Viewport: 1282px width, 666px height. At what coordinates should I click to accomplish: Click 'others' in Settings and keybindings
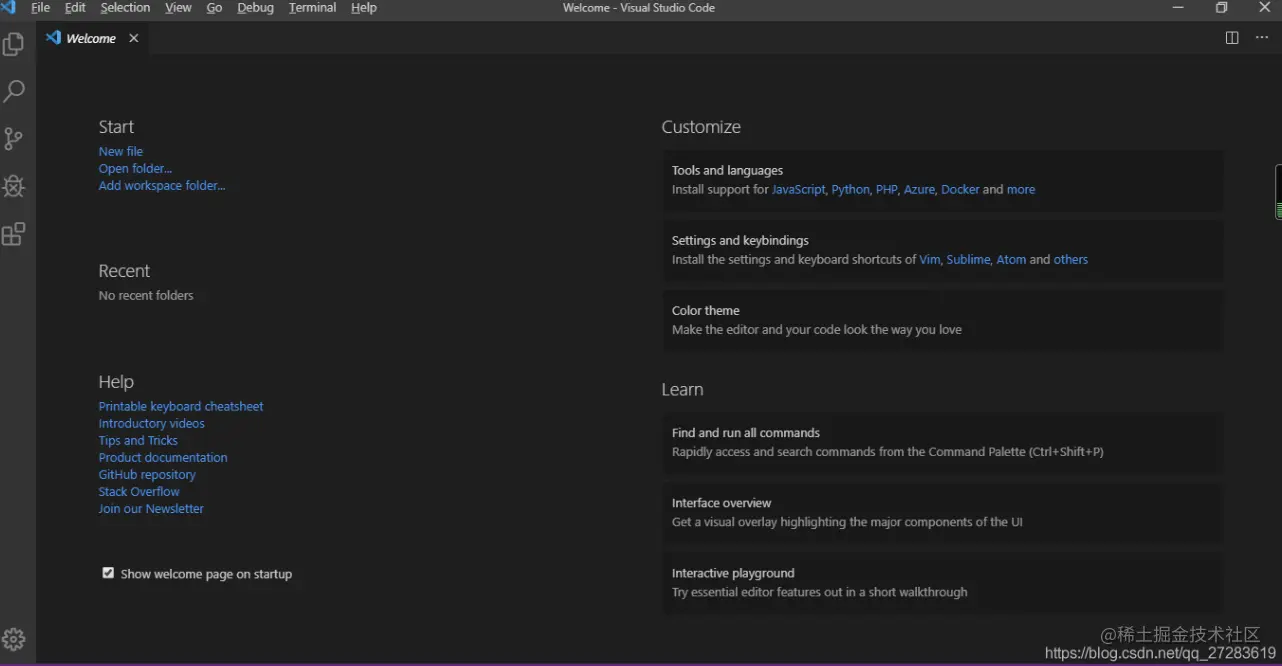[x=1070, y=260]
